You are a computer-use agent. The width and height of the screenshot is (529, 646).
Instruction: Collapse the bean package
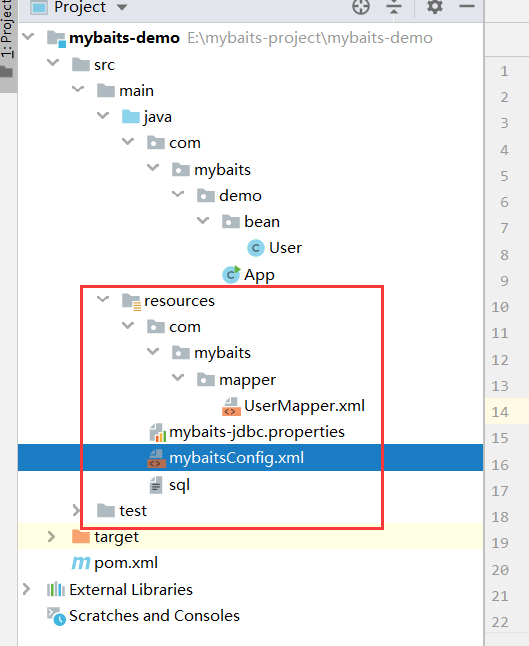[203, 220]
